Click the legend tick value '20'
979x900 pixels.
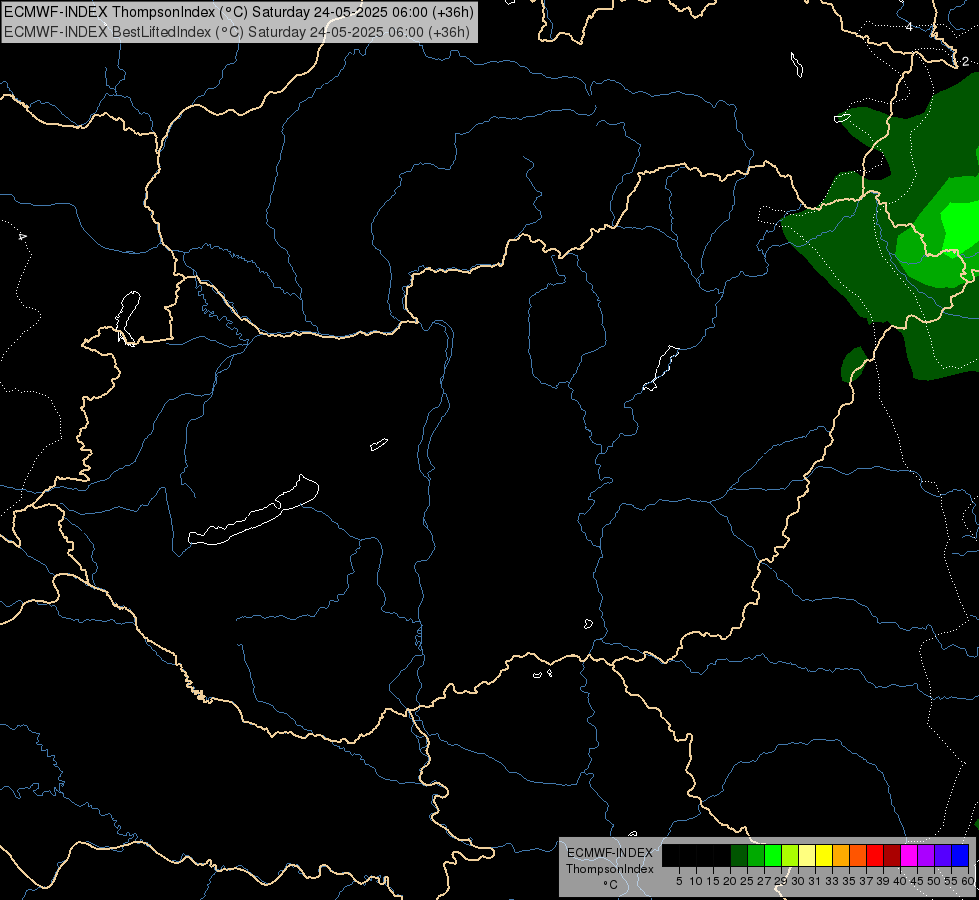pos(731,881)
